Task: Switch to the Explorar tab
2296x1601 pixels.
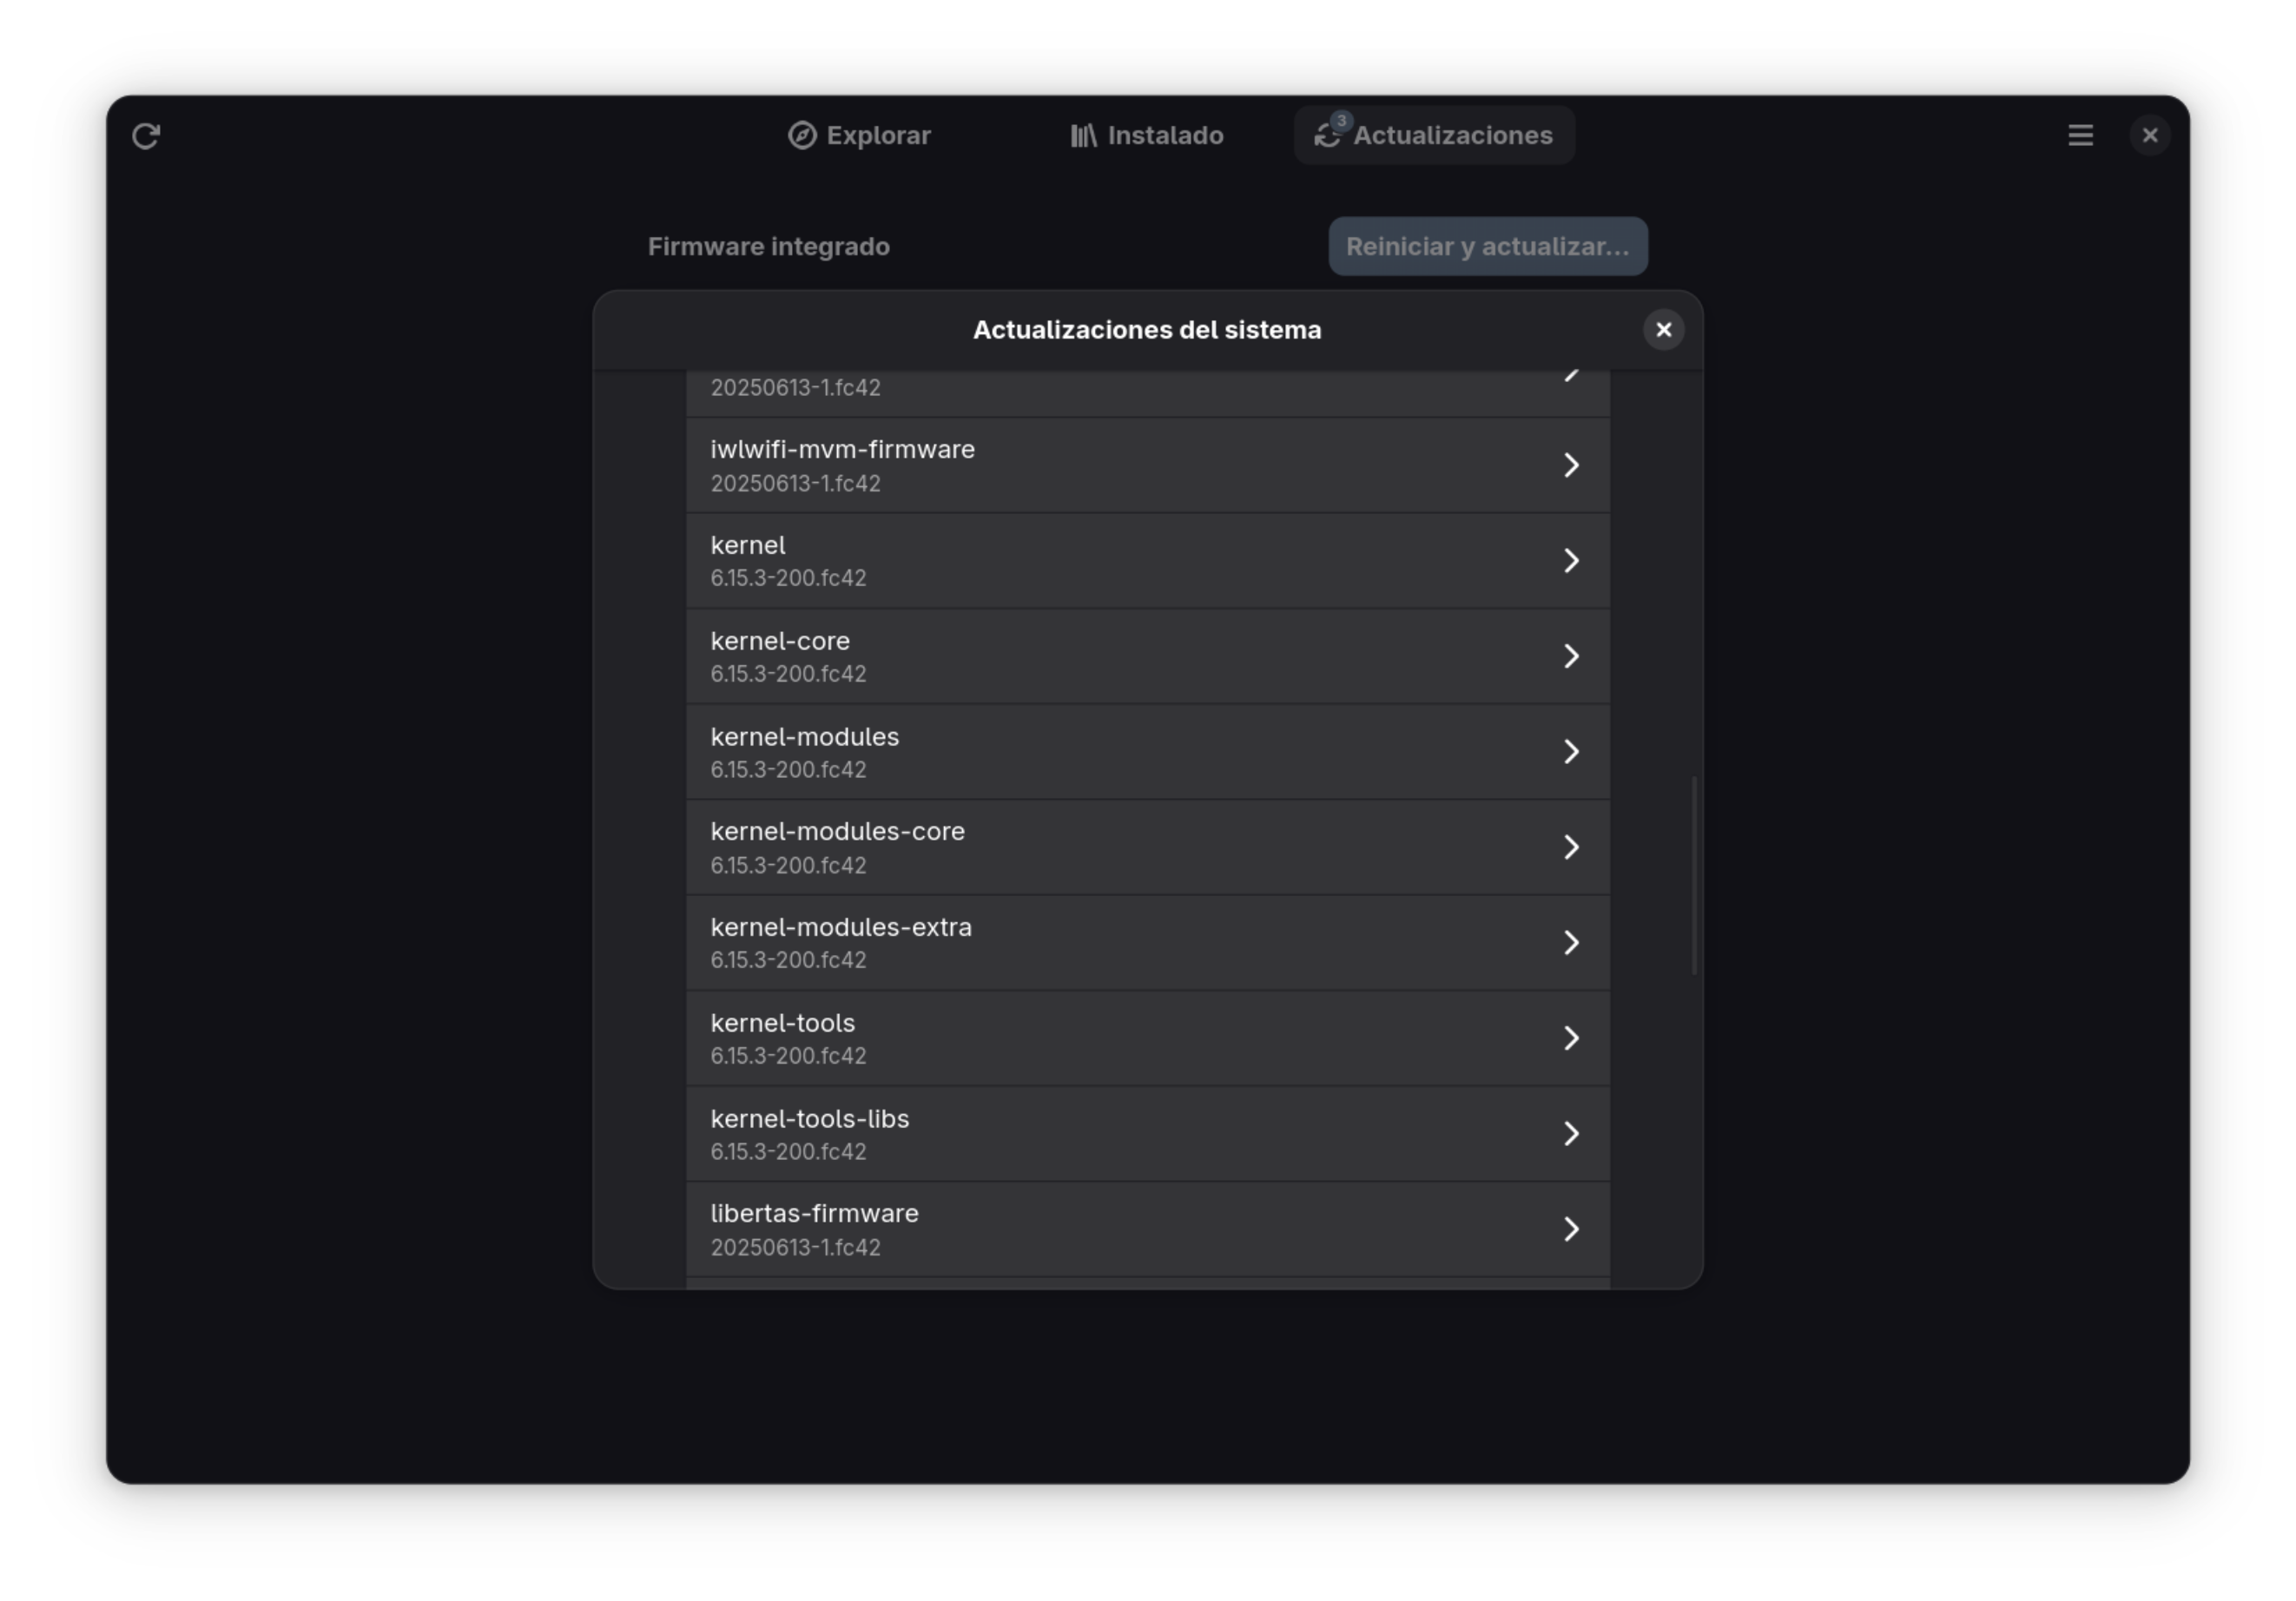Action: (859, 135)
